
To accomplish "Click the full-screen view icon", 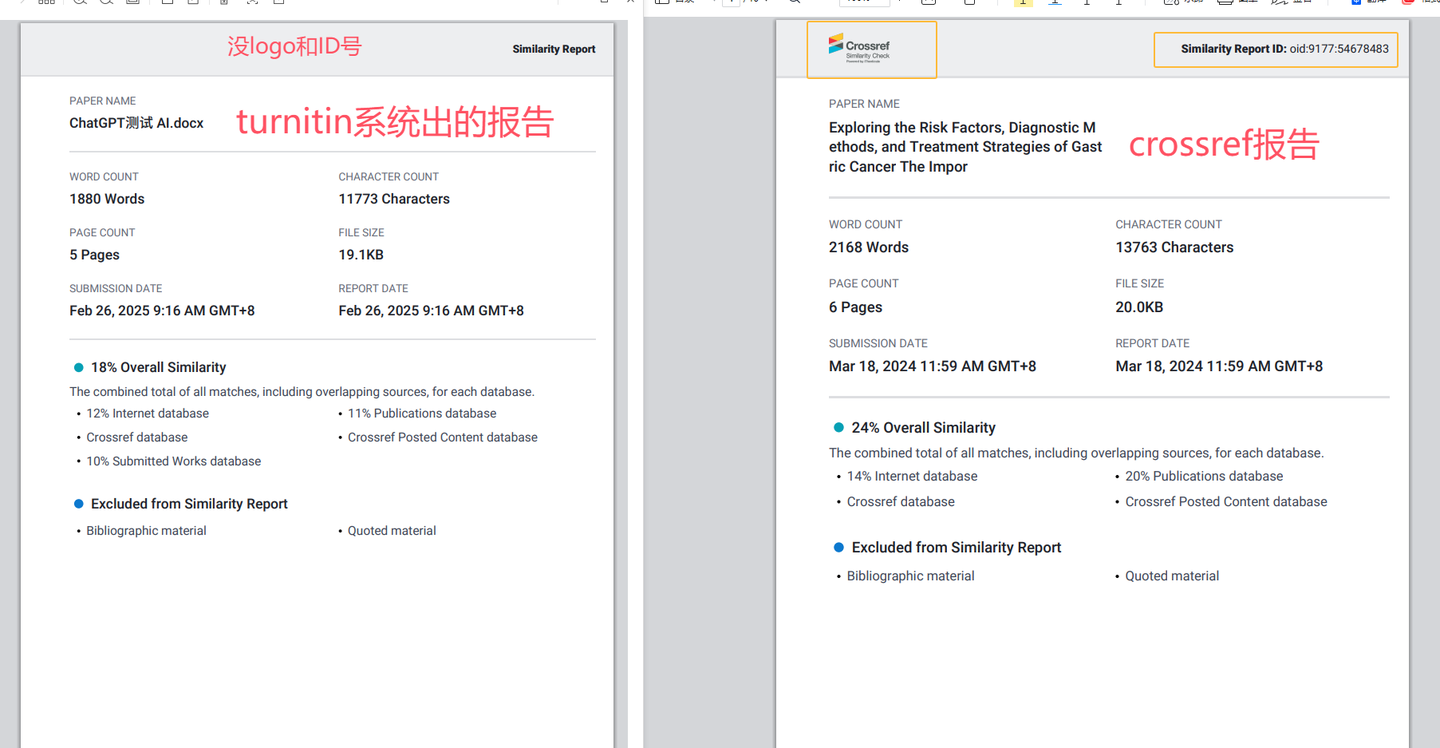I will pyautogui.click(x=254, y=4).
